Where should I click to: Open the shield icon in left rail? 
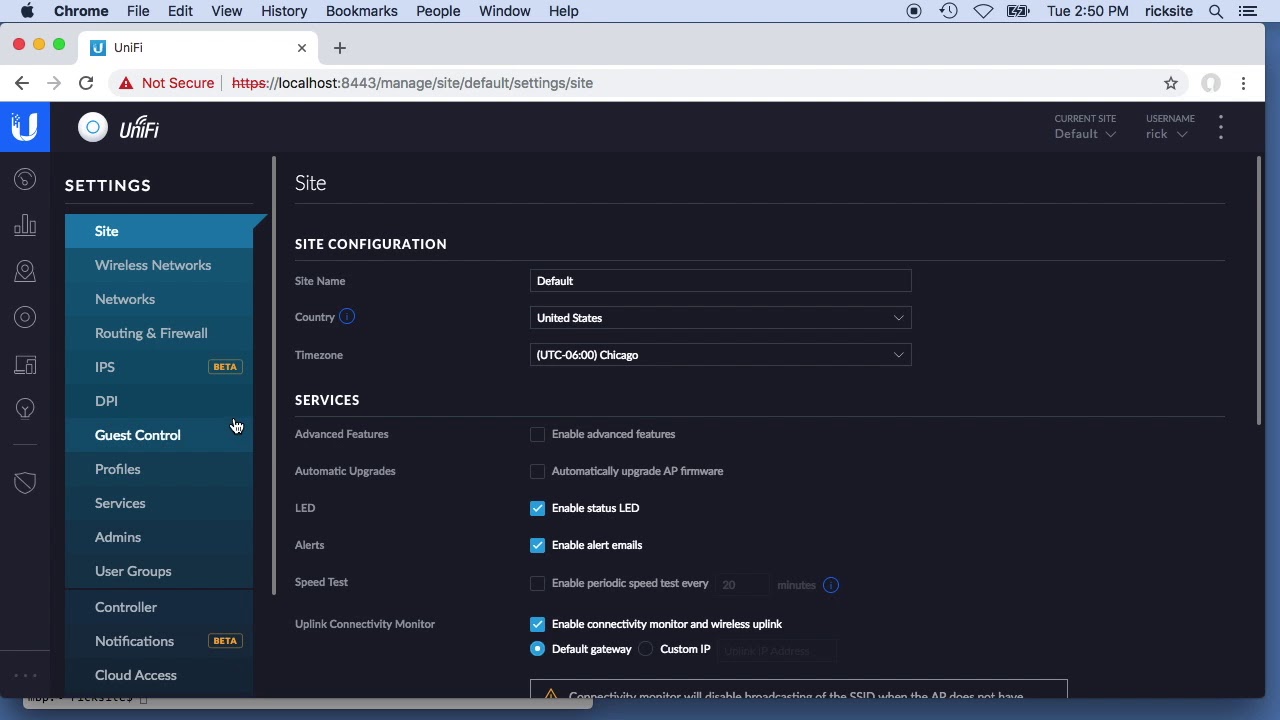[x=25, y=483]
